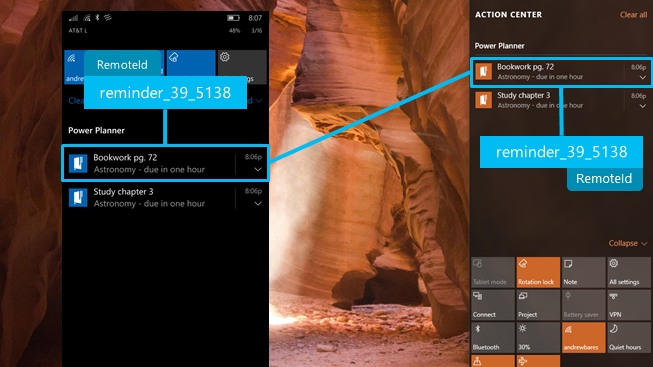653x367 pixels.
Task: Toggle the orange Location tile at bottom
Action: point(493,361)
